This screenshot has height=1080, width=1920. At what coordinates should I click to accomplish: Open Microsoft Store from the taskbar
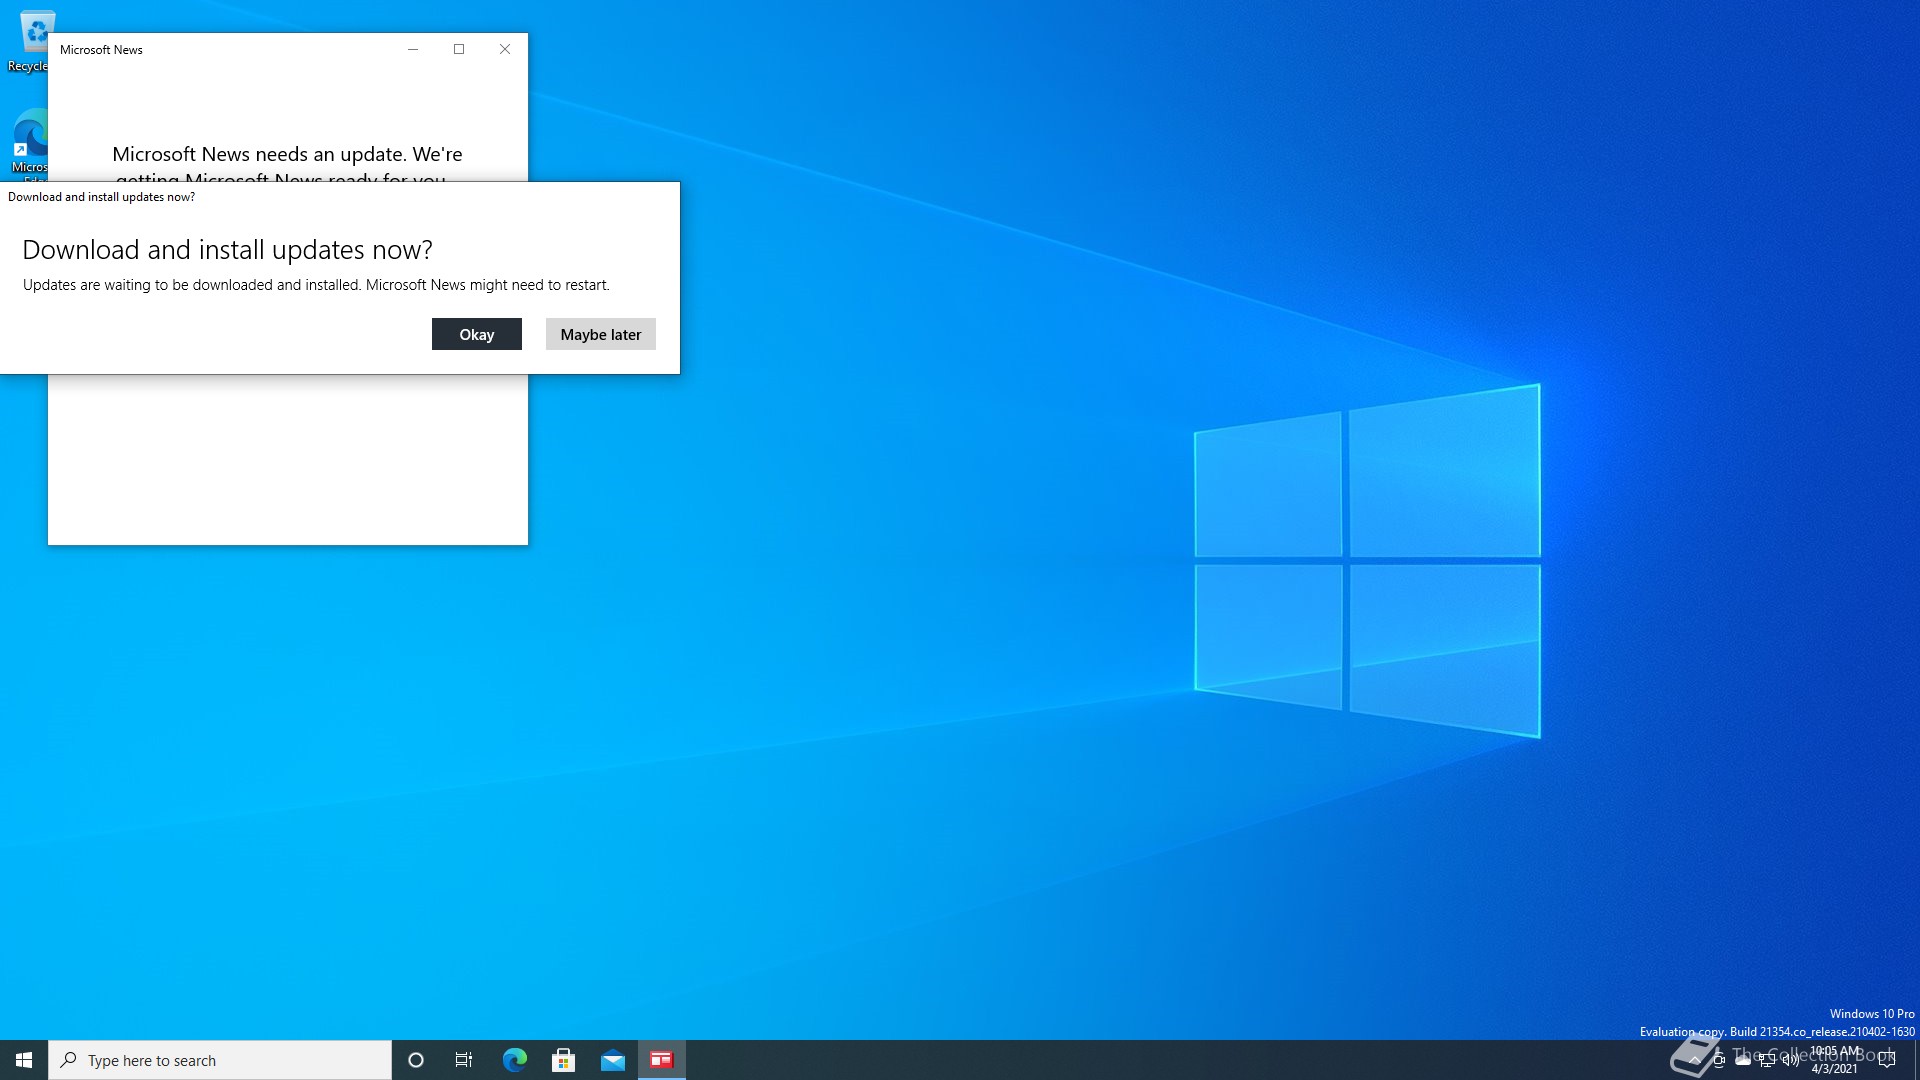(x=563, y=1060)
